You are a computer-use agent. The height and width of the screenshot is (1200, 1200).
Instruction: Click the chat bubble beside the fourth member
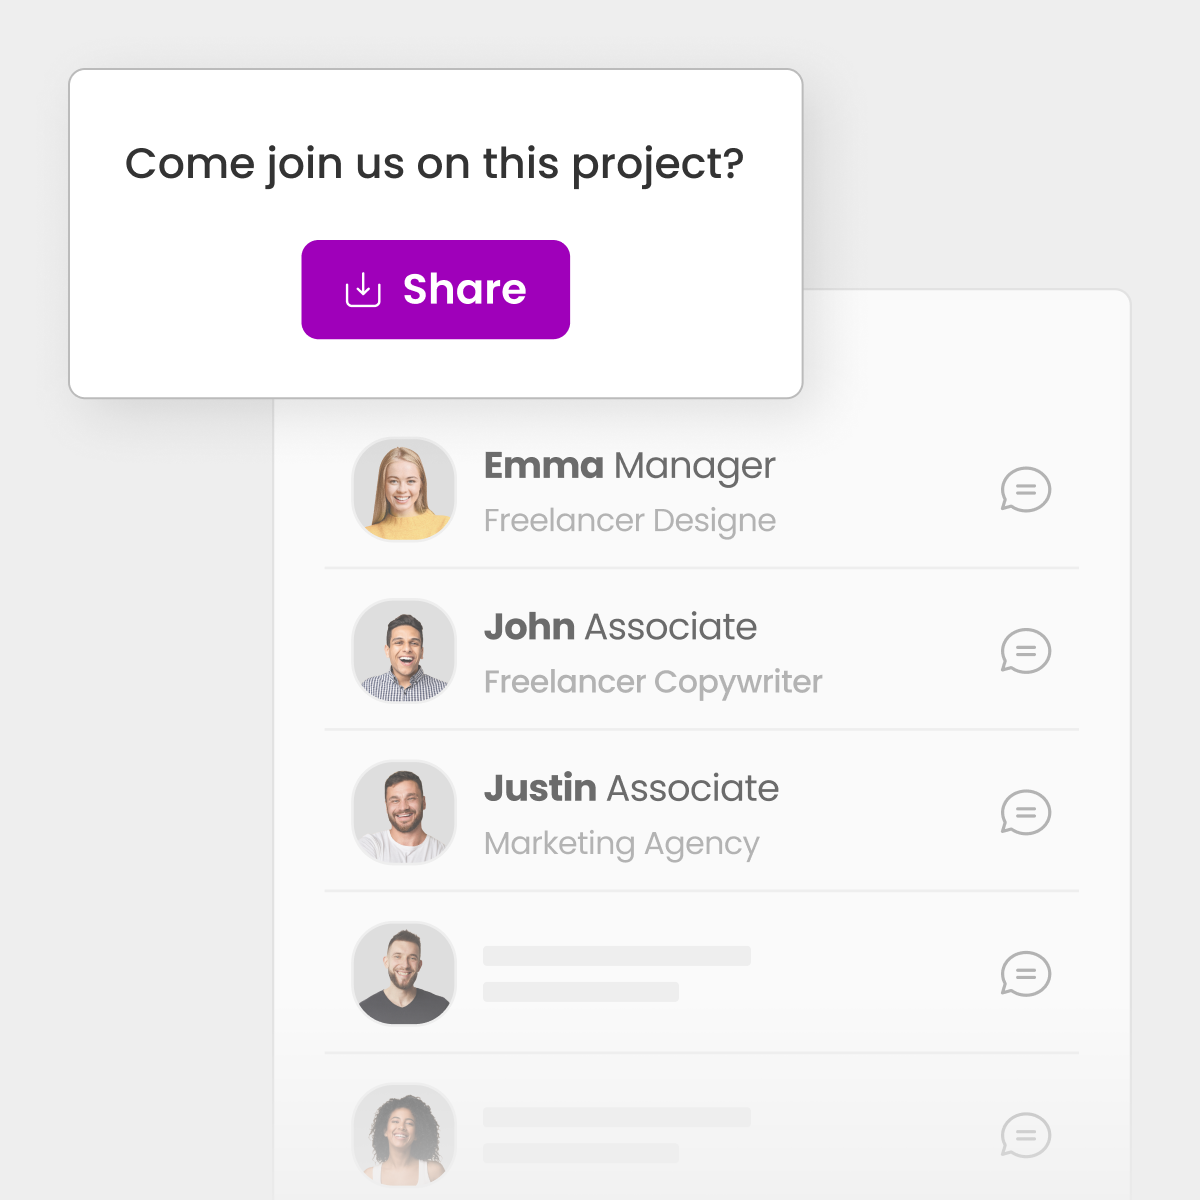1026,974
